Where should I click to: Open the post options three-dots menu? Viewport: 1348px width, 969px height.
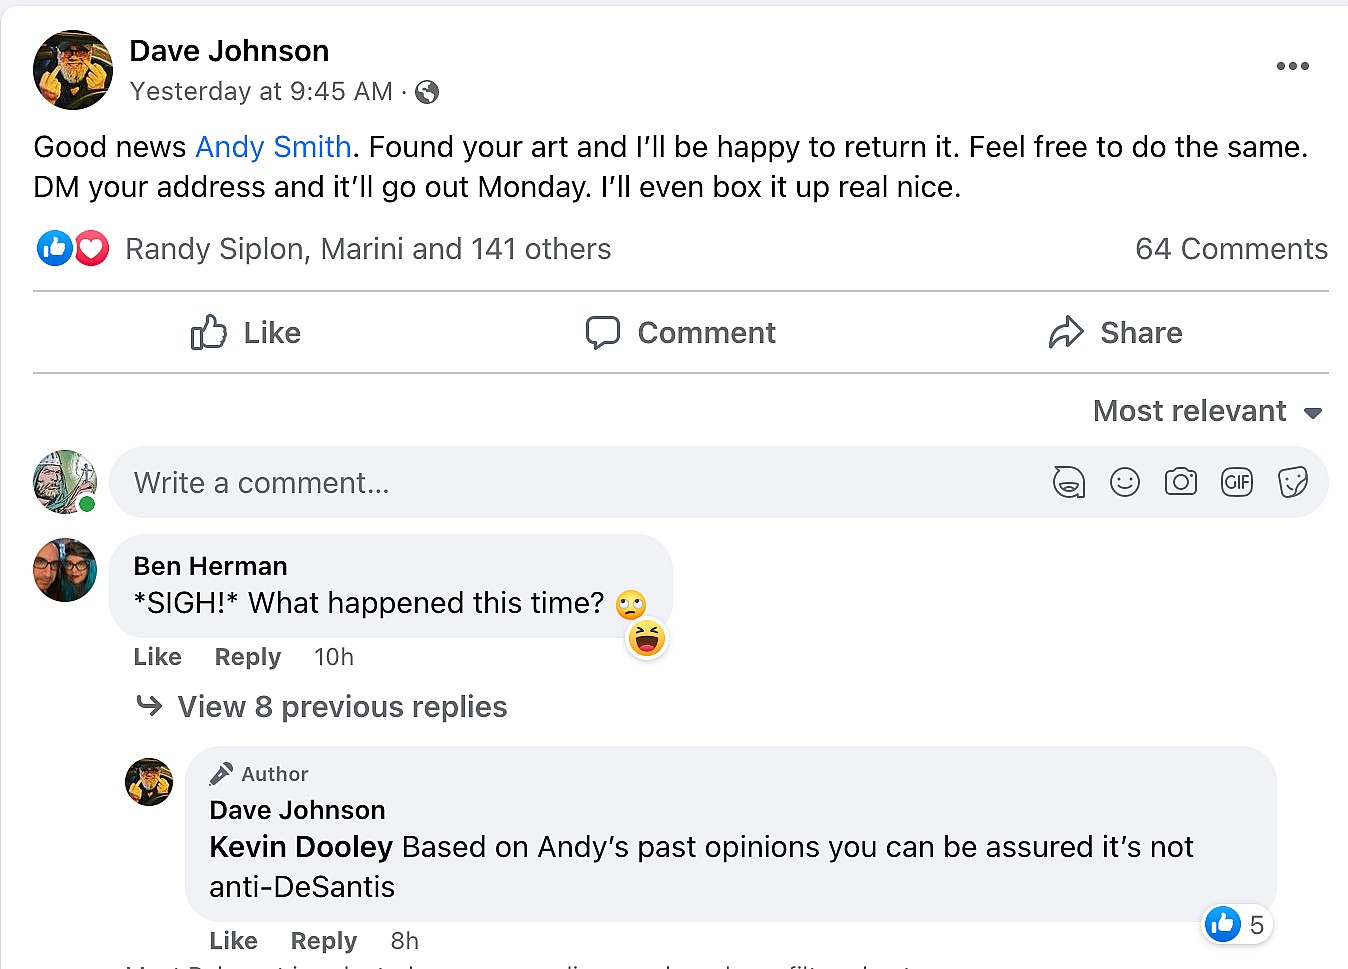tap(1292, 66)
